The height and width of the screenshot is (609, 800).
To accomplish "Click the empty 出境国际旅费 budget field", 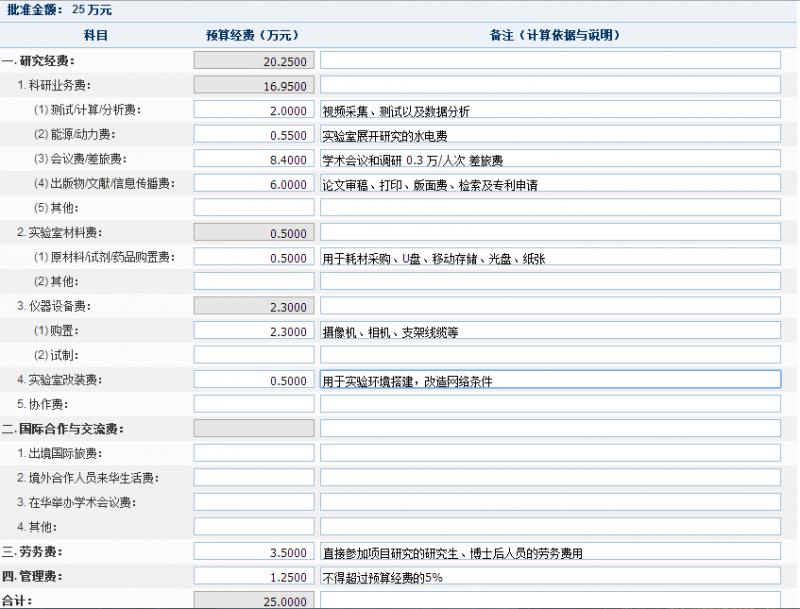I will pyautogui.click(x=254, y=453).
